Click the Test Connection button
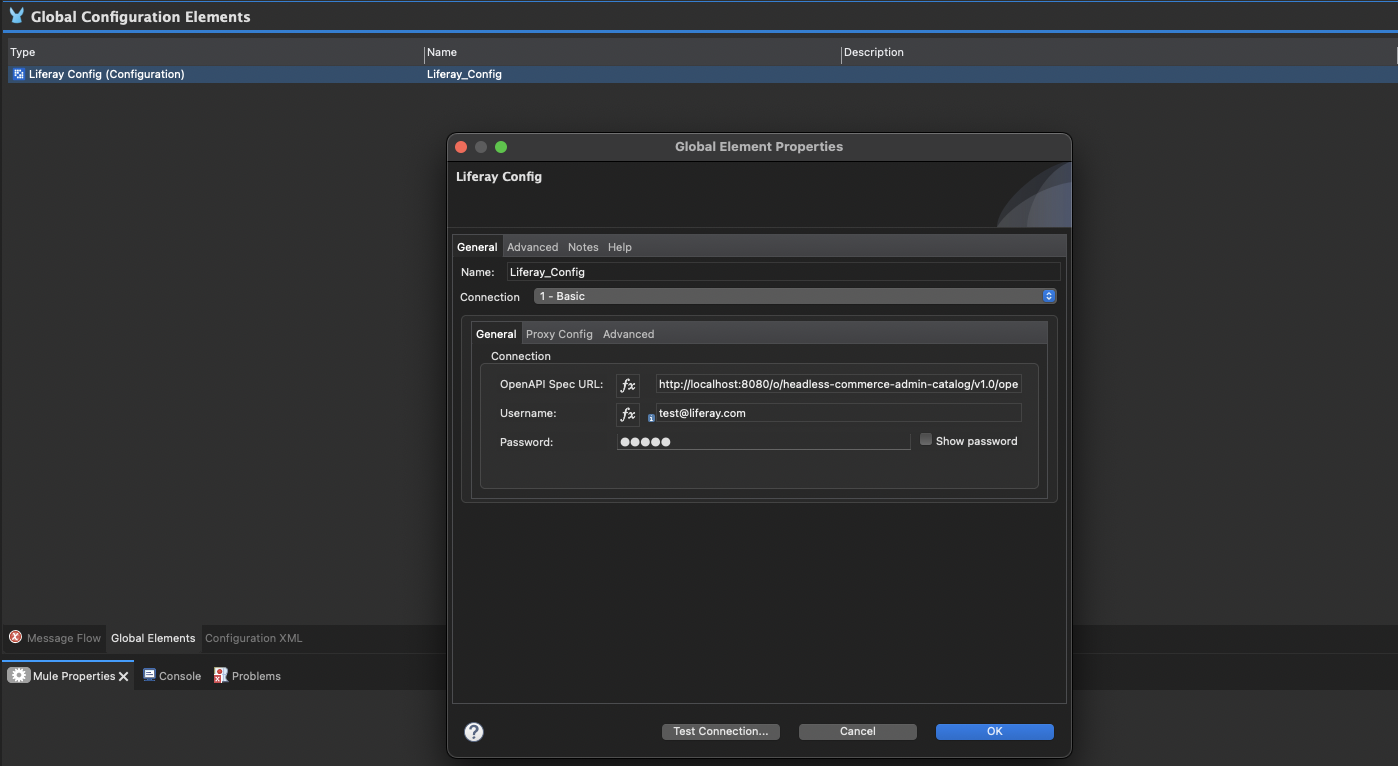1398x766 pixels. pyautogui.click(x=720, y=732)
